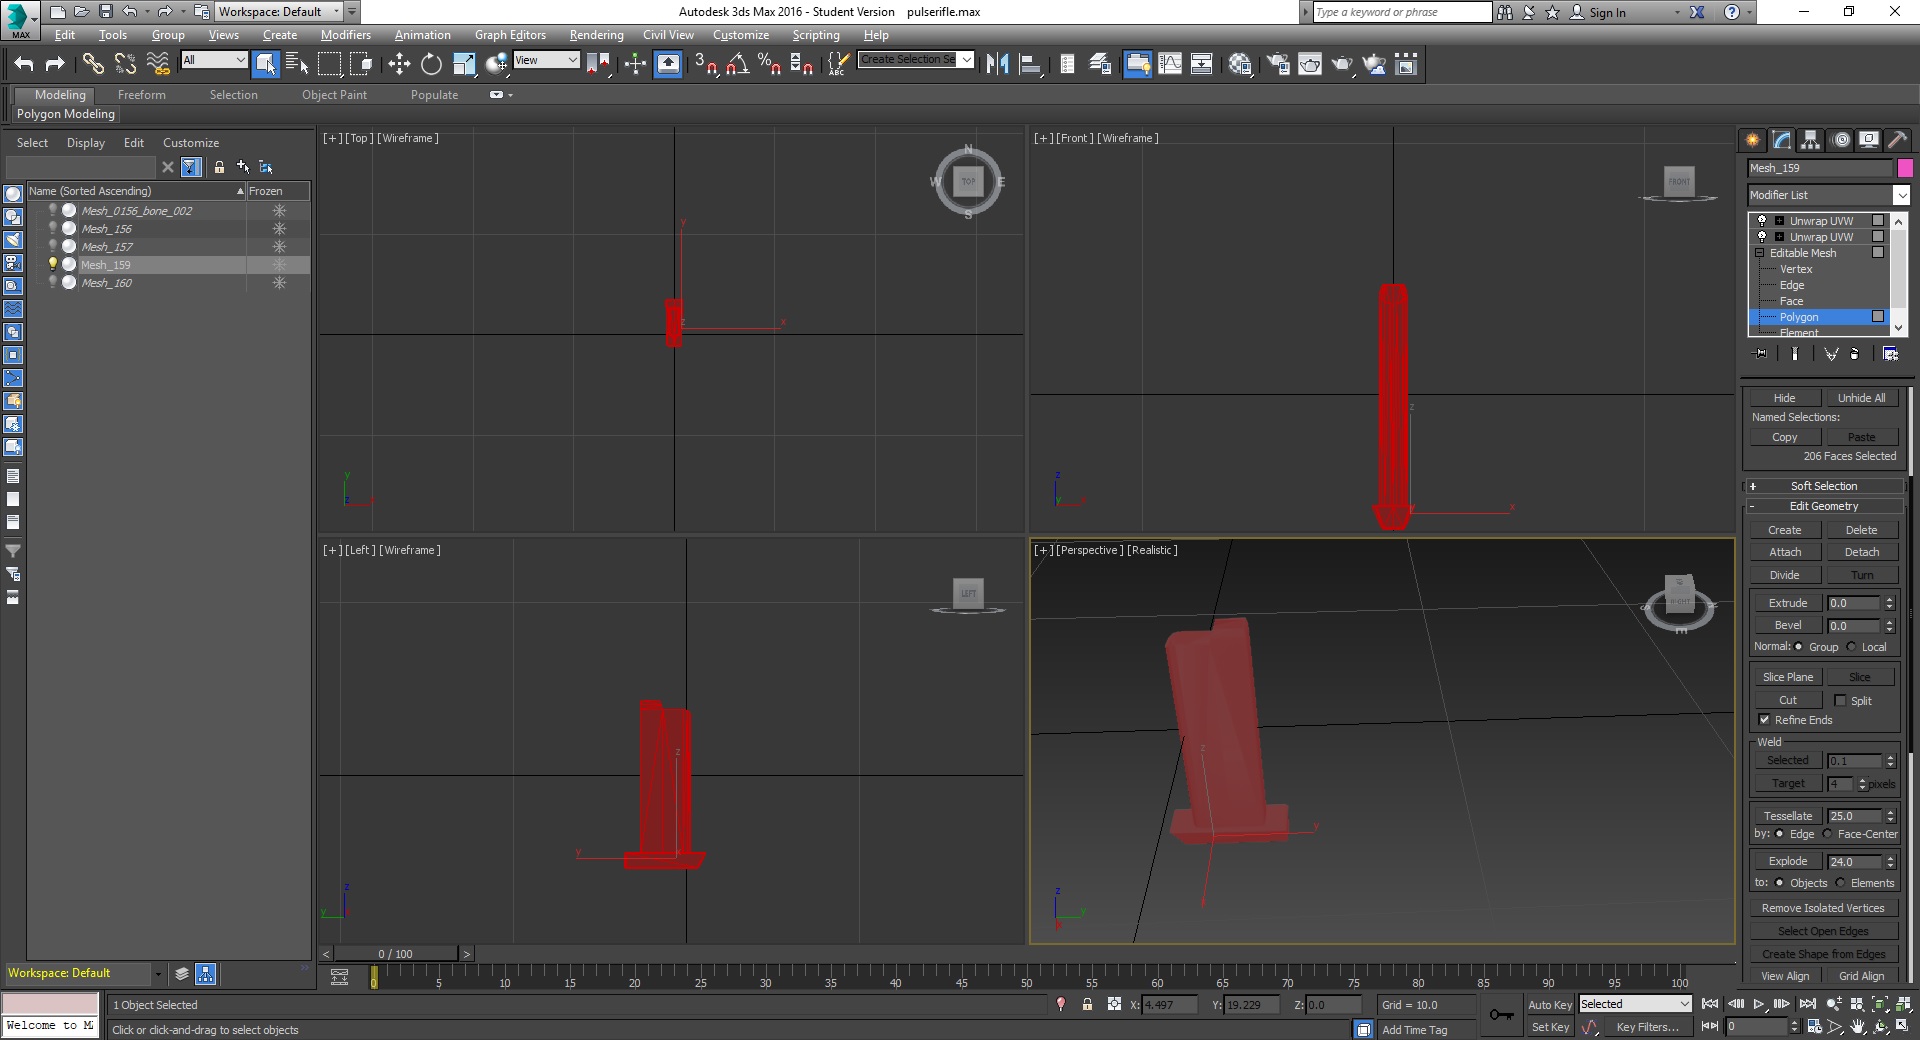
Task: Enable Auto Key animation mode
Action: tap(1550, 1005)
